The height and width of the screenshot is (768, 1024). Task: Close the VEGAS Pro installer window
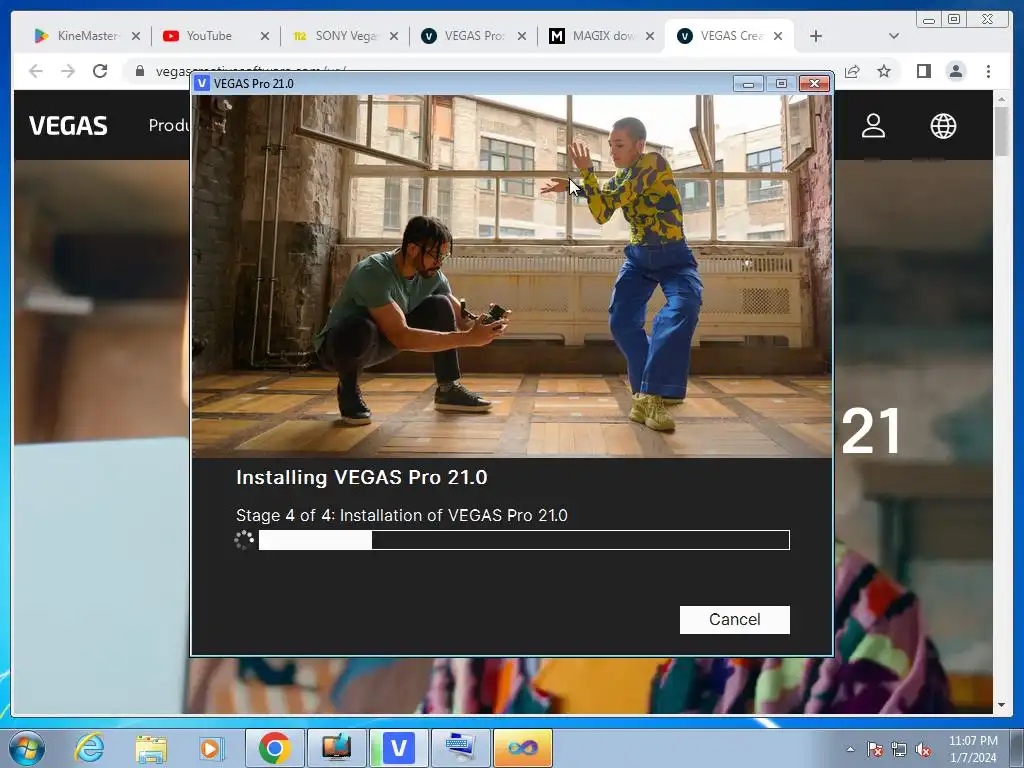[814, 84]
